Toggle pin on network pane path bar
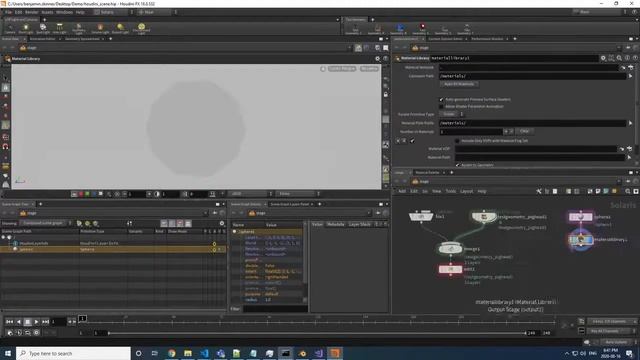Viewport: 640px width, 360px height. [629, 181]
